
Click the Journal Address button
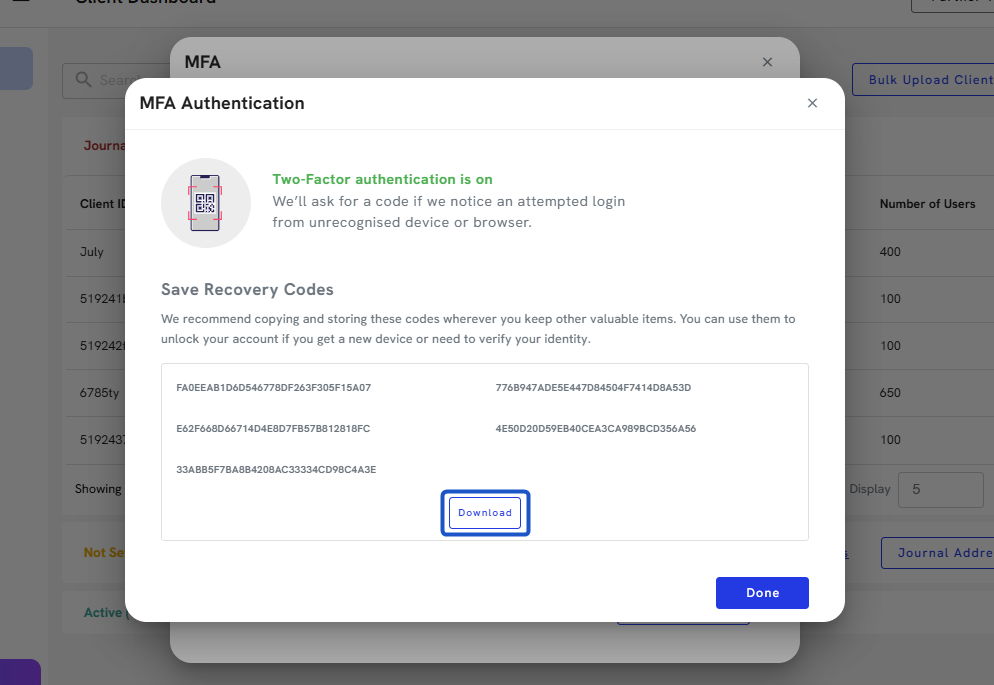(940, 552)
